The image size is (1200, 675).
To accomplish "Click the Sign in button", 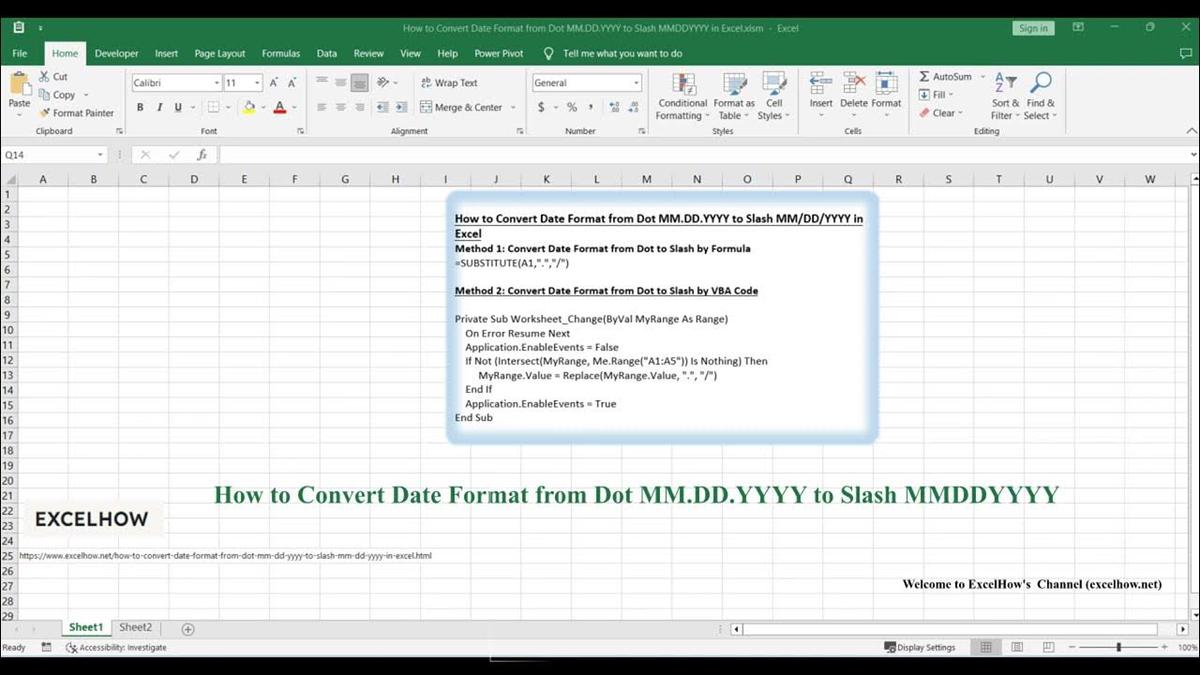I will pyautogui.click(x=1032, y=28).
